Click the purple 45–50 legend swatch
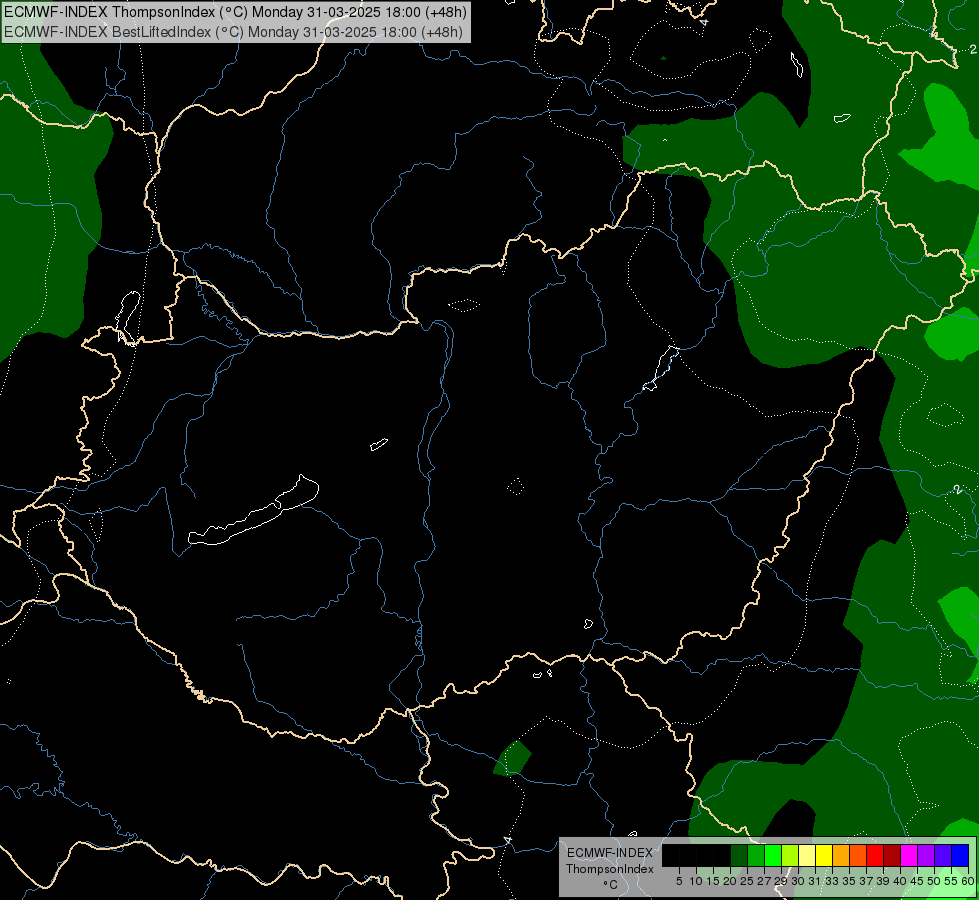The width and height of the screenshot is (979, 900). pyautogui.click(x=926, y=855)
